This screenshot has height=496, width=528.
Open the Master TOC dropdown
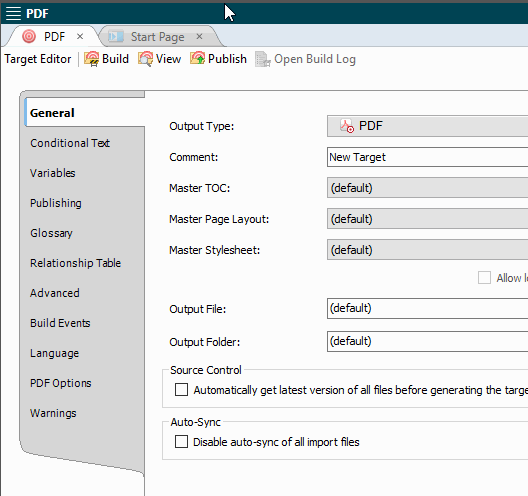(427, 188)
